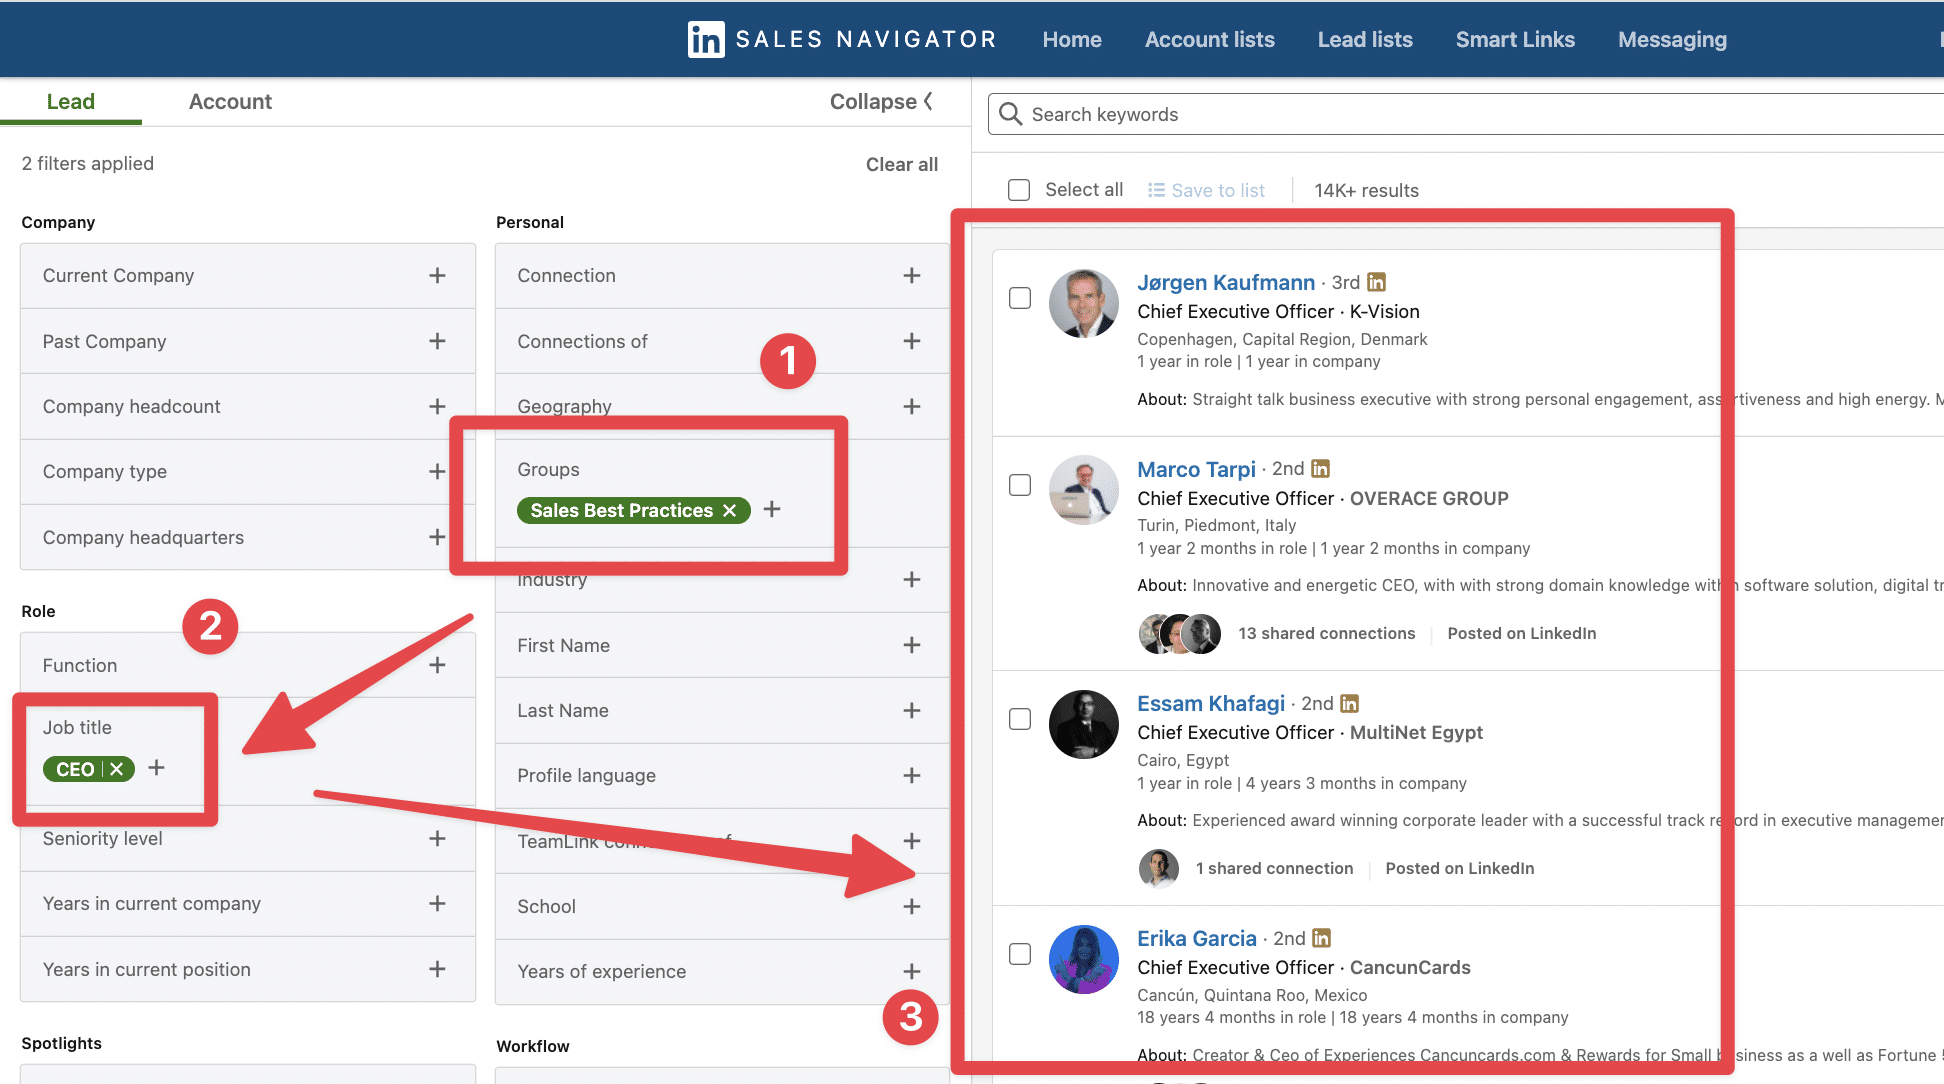
Task: Tick the Select all checkbox
Action: tap(1019, 190)
